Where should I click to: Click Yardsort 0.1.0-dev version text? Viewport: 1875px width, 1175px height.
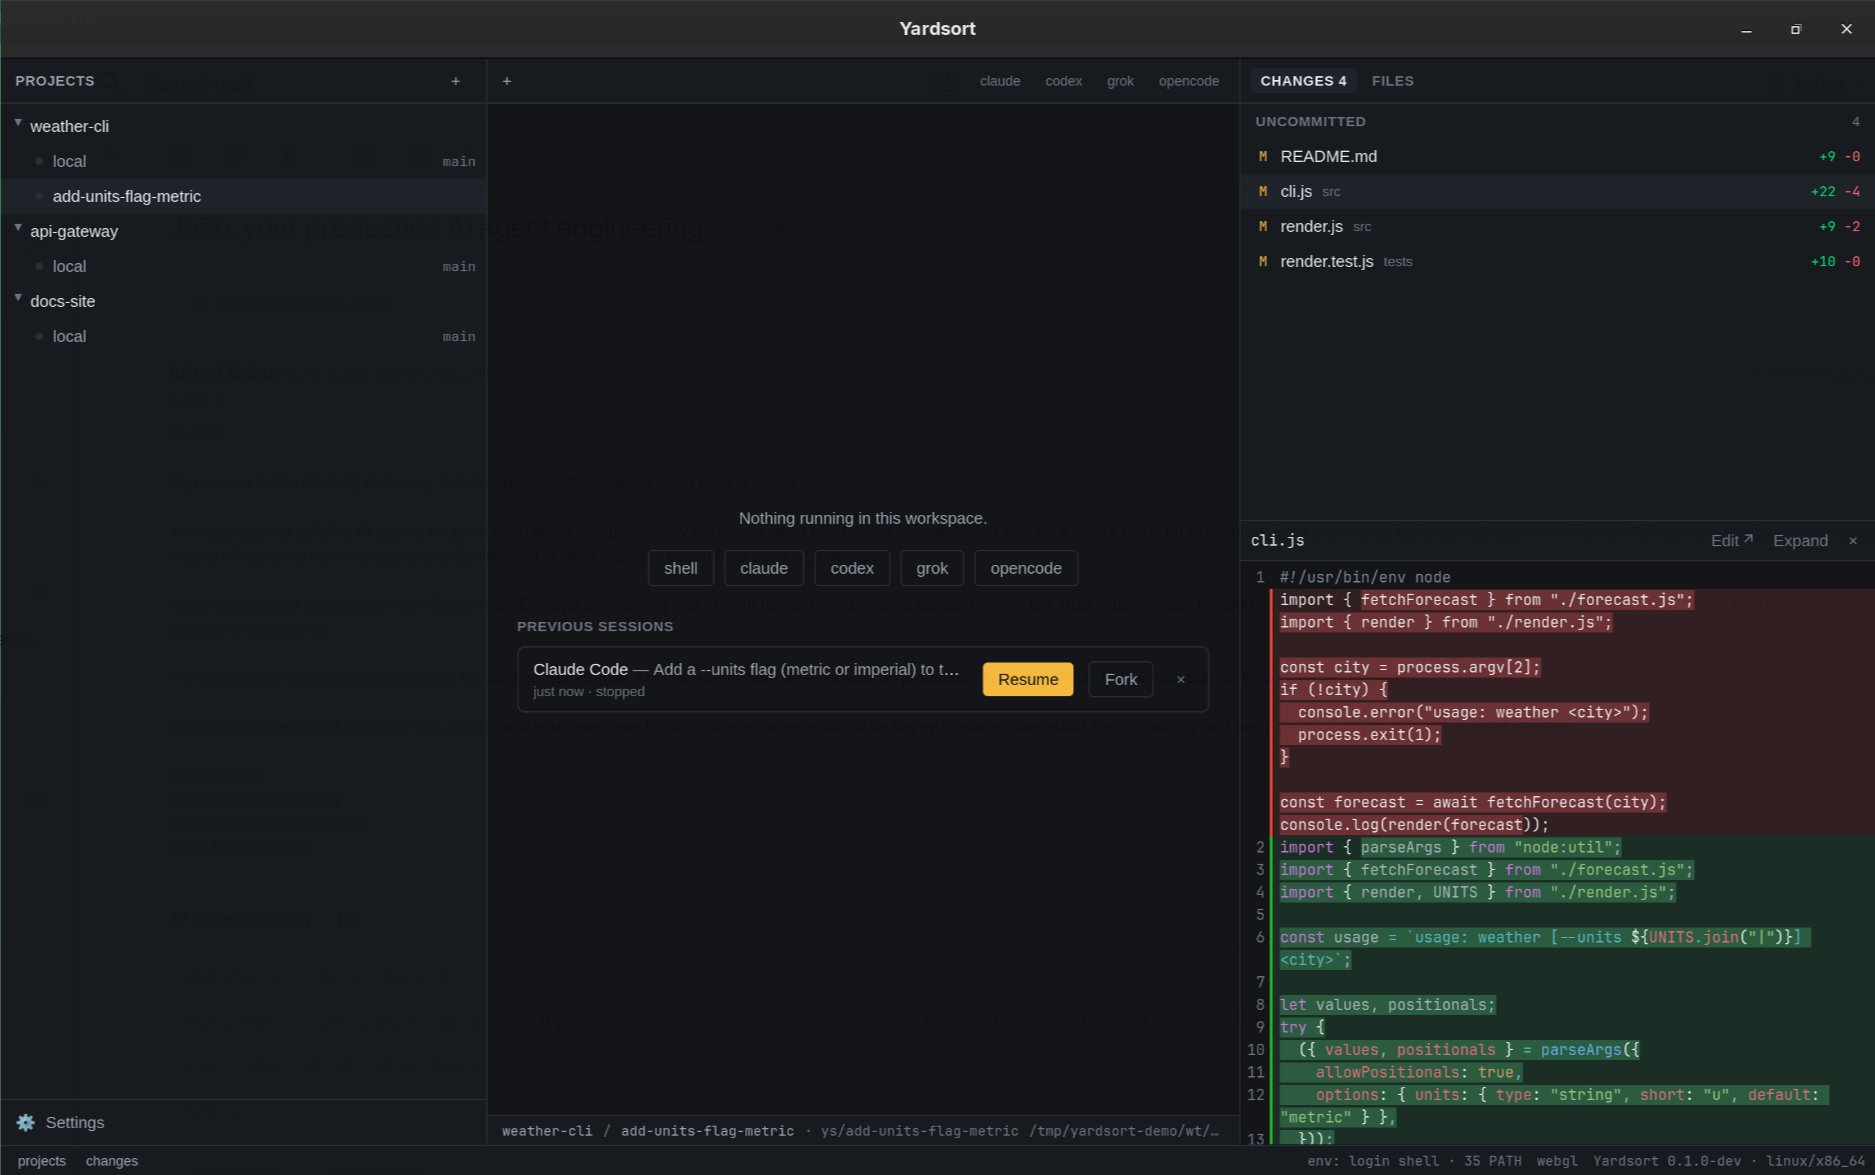pyautogui.click(x=1667, y=1161)
